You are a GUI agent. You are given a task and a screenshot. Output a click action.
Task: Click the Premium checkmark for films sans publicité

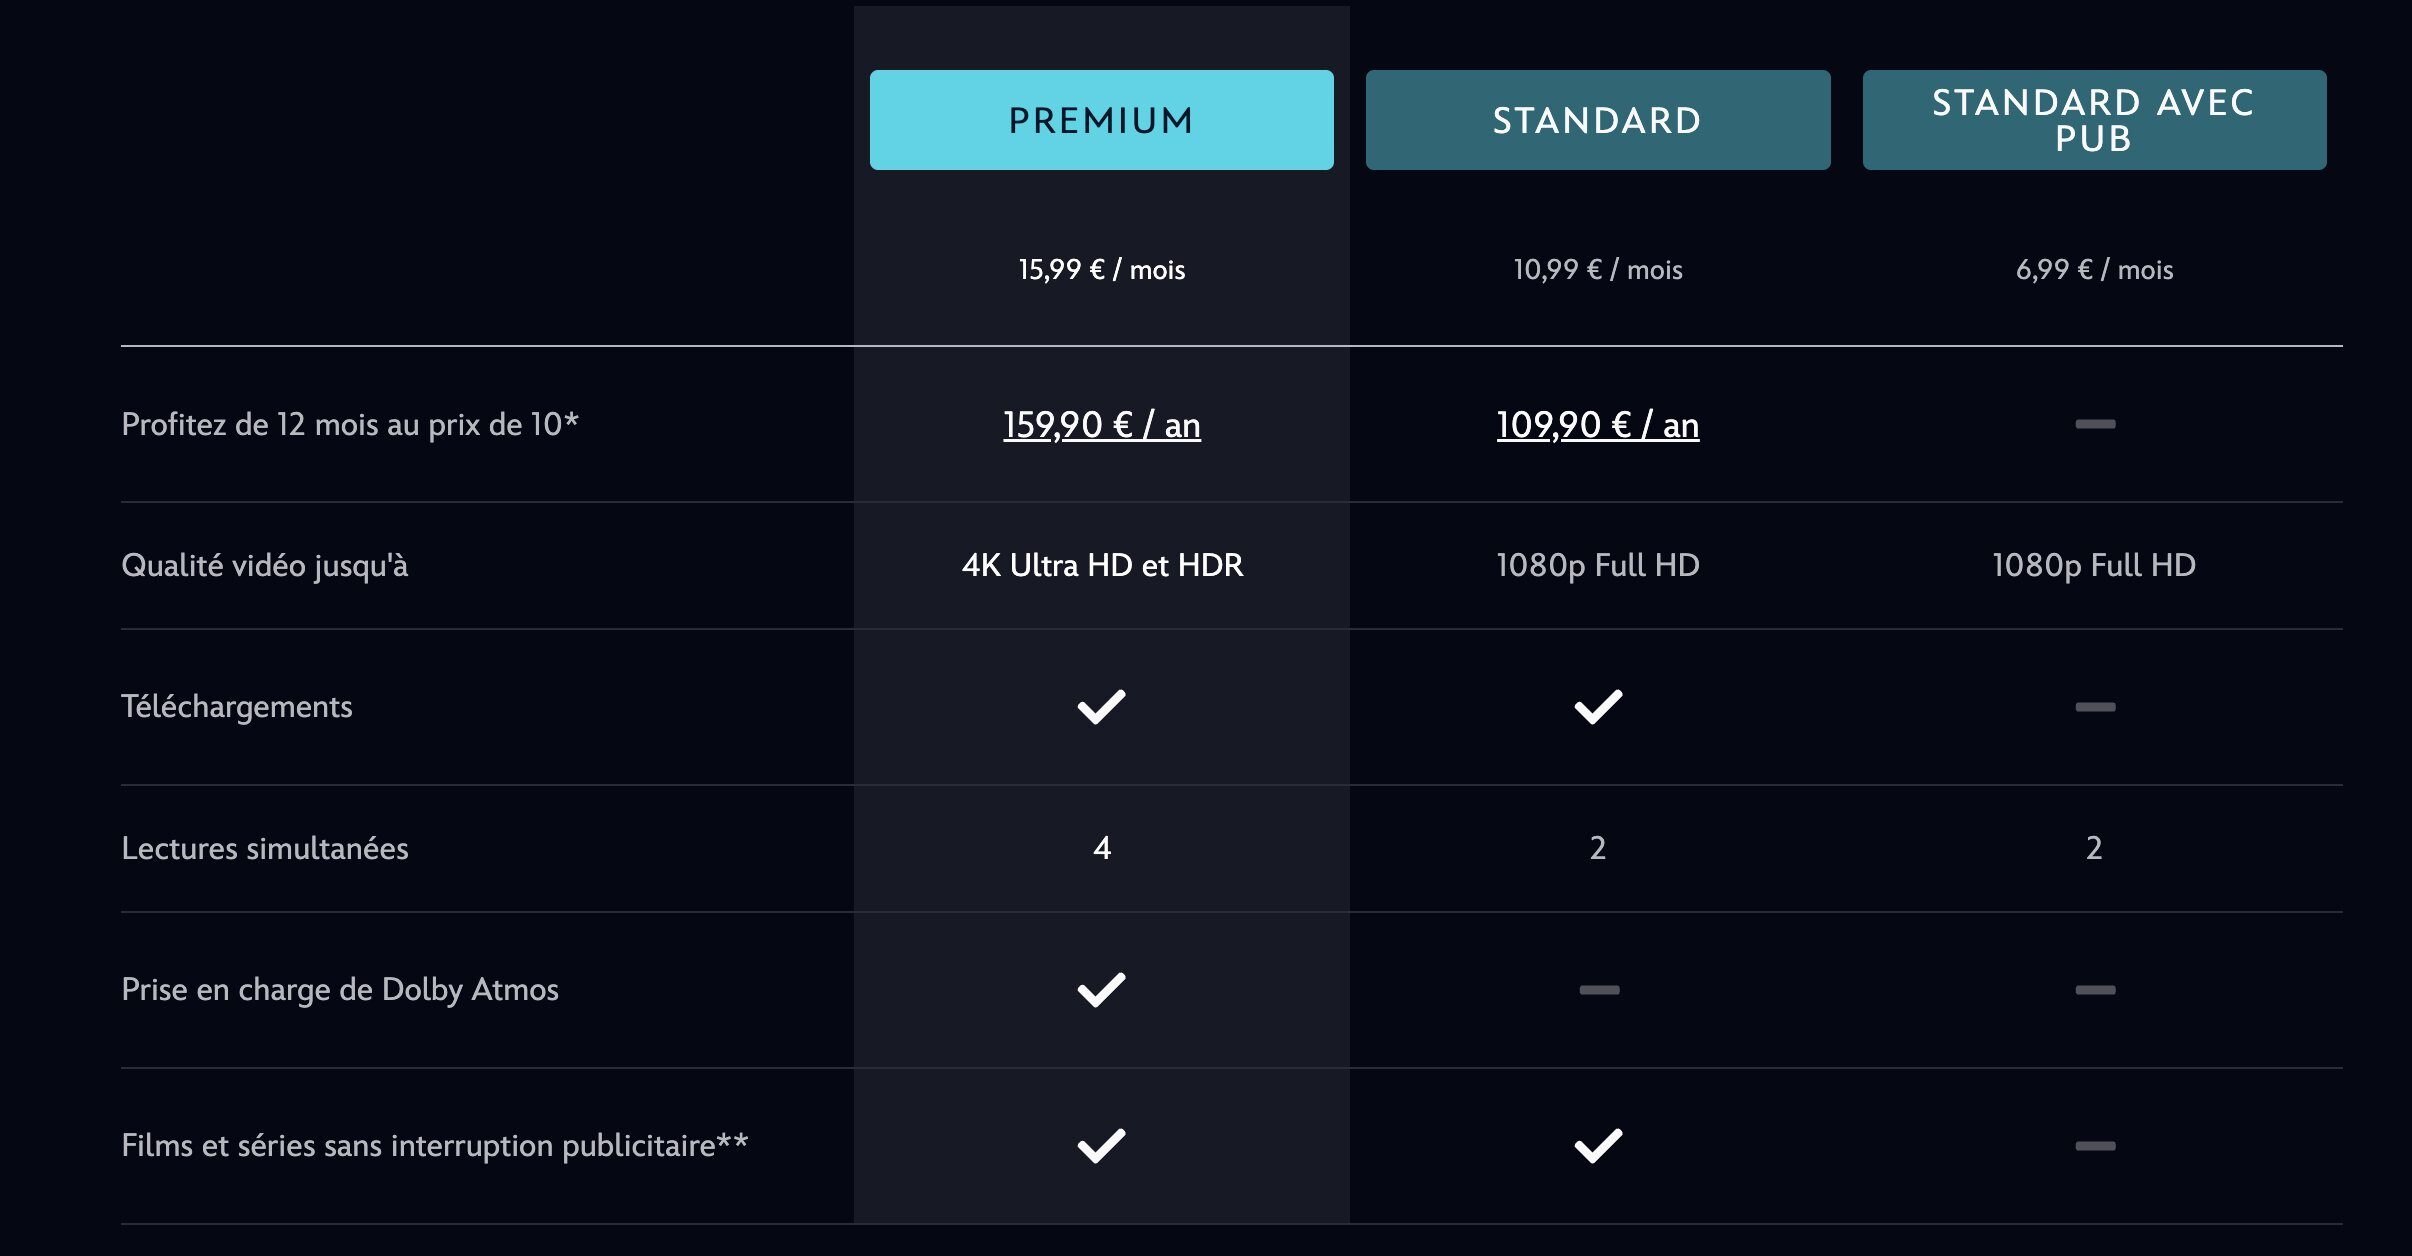[1100, 1142]
